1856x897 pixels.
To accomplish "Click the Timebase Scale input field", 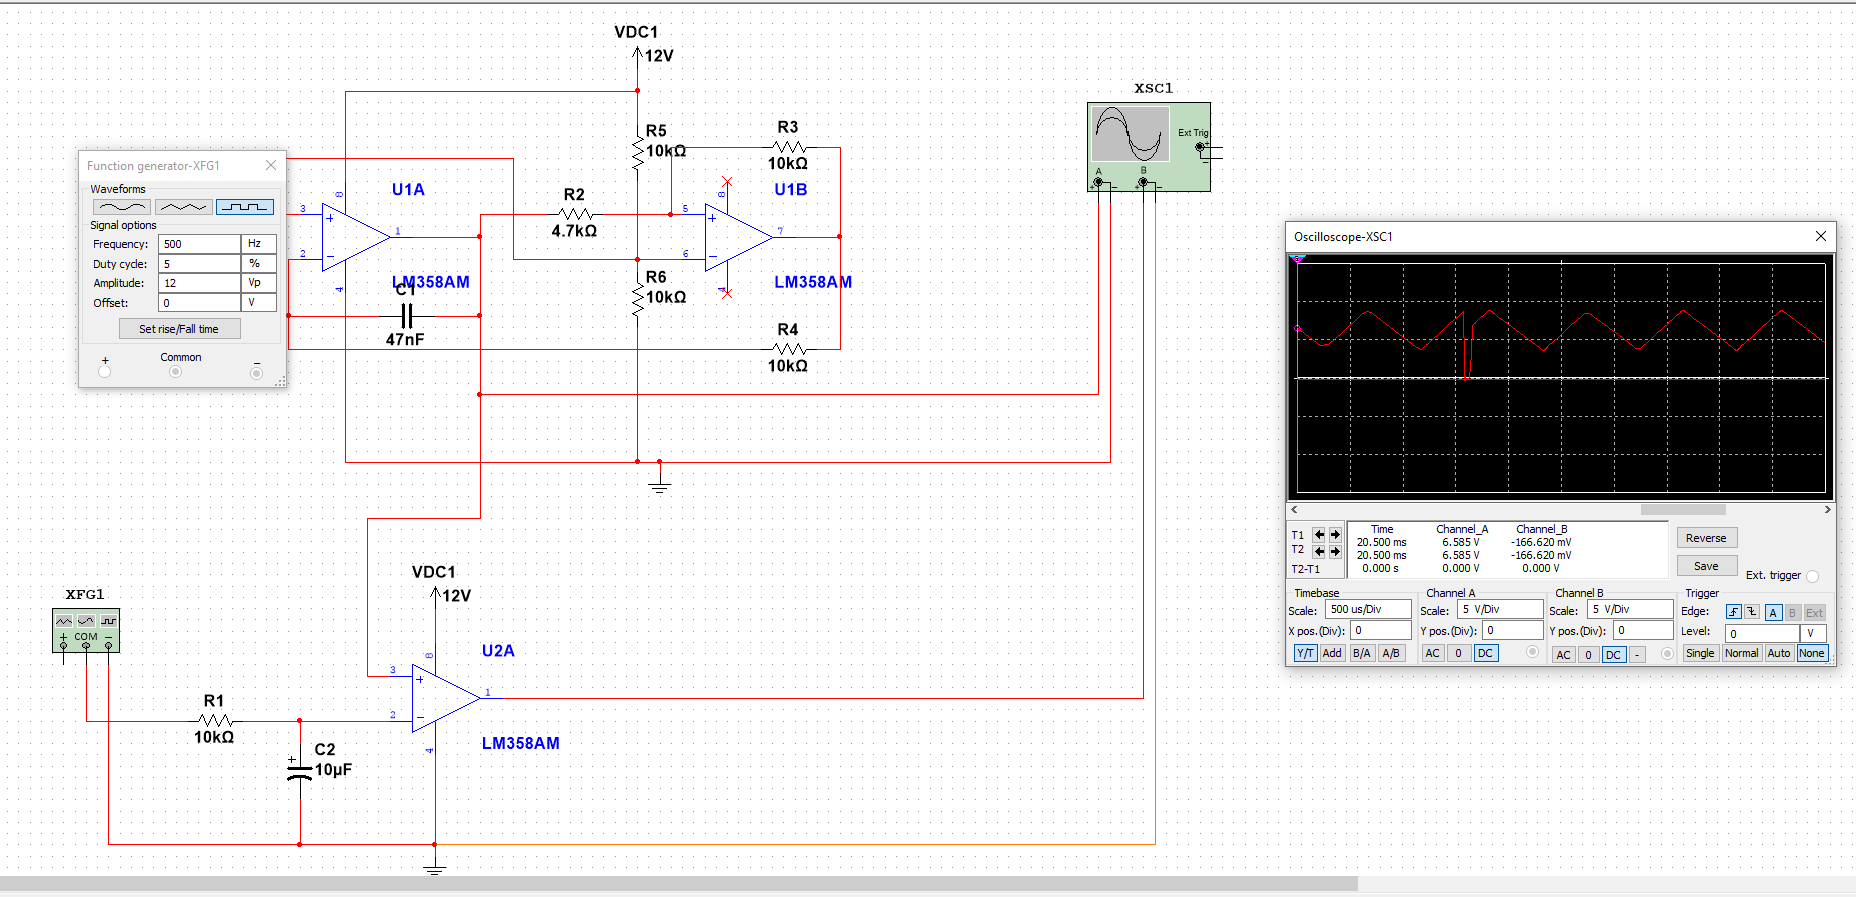I will click(1367, 609).
